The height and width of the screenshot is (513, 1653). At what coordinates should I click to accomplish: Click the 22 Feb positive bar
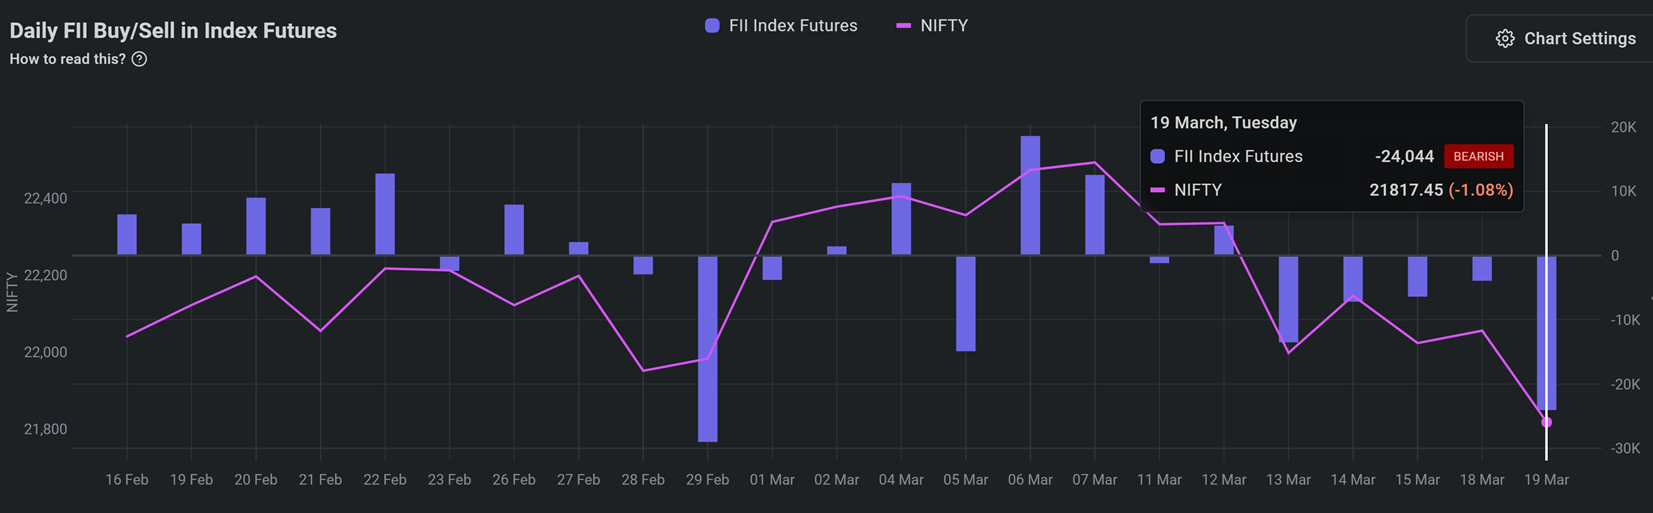point(385,214)
